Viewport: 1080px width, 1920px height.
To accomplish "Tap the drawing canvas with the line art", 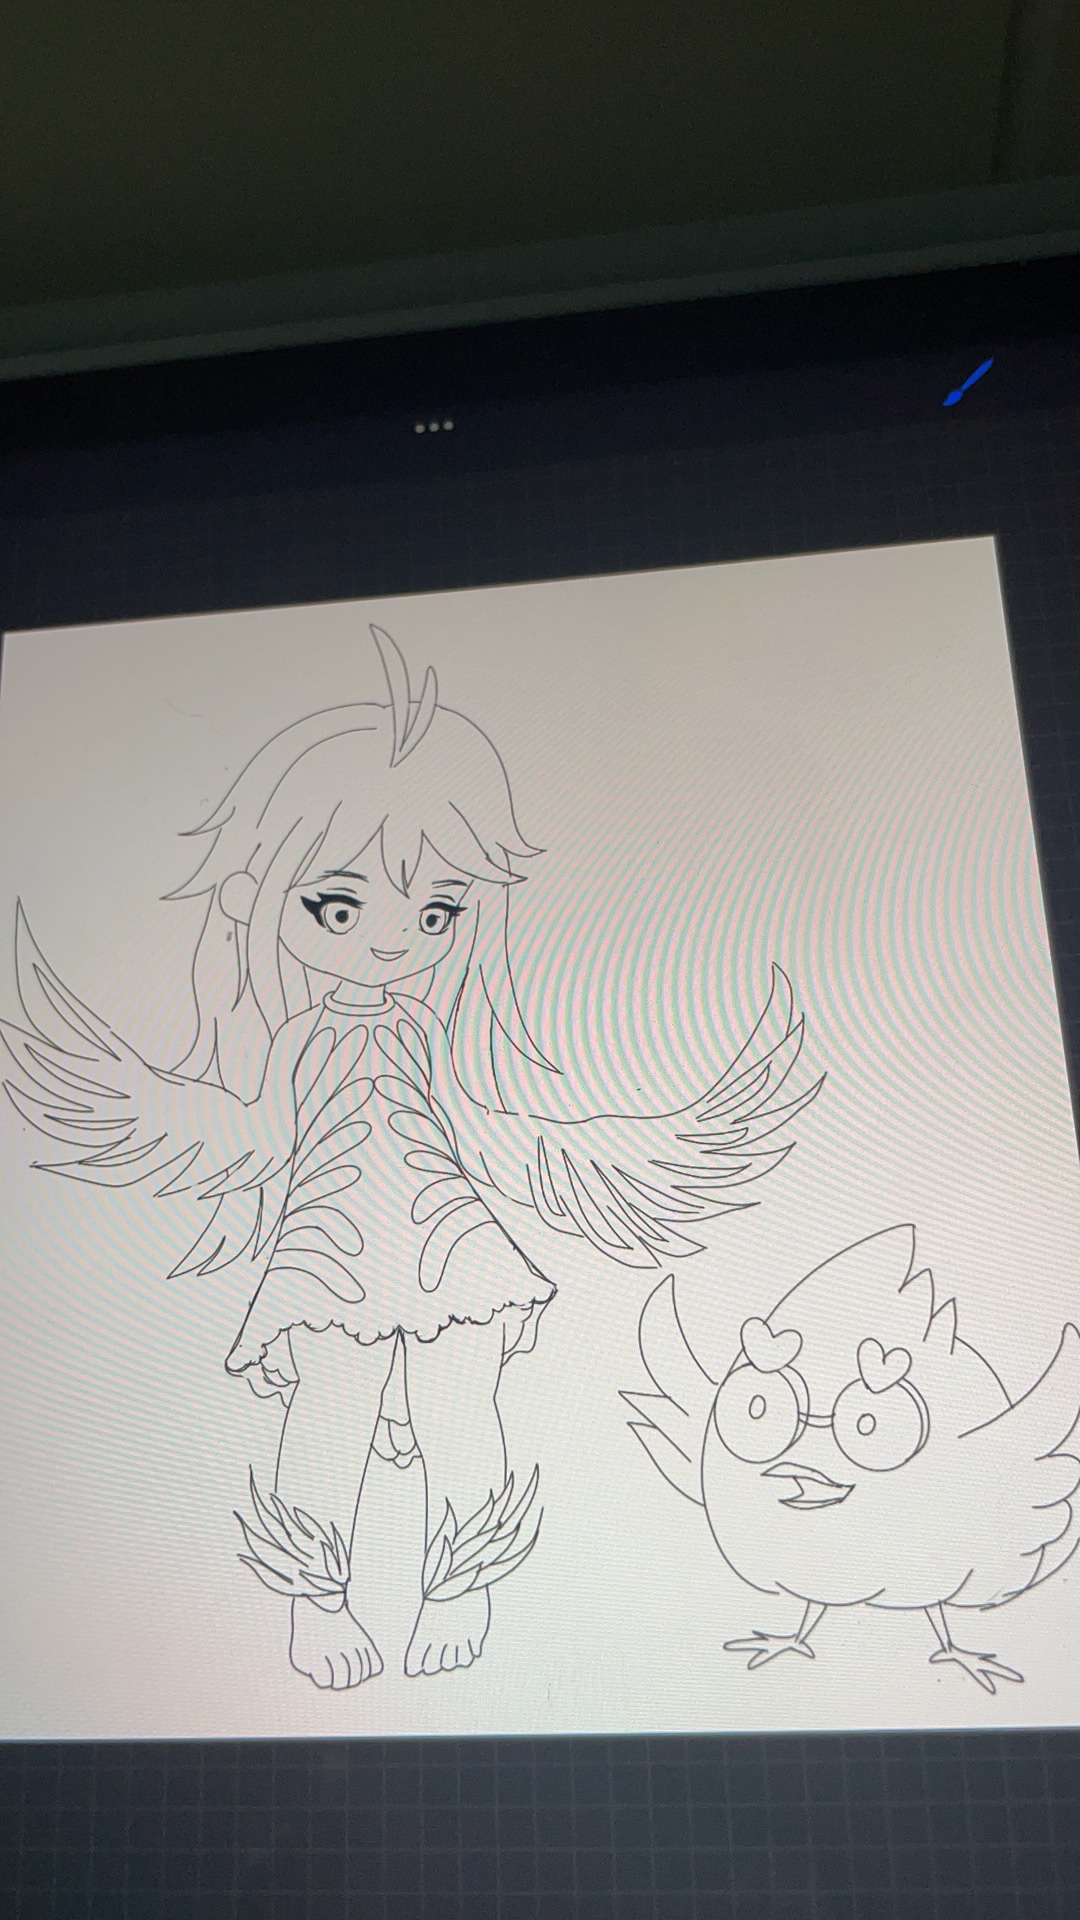I will coord(540,1140).
